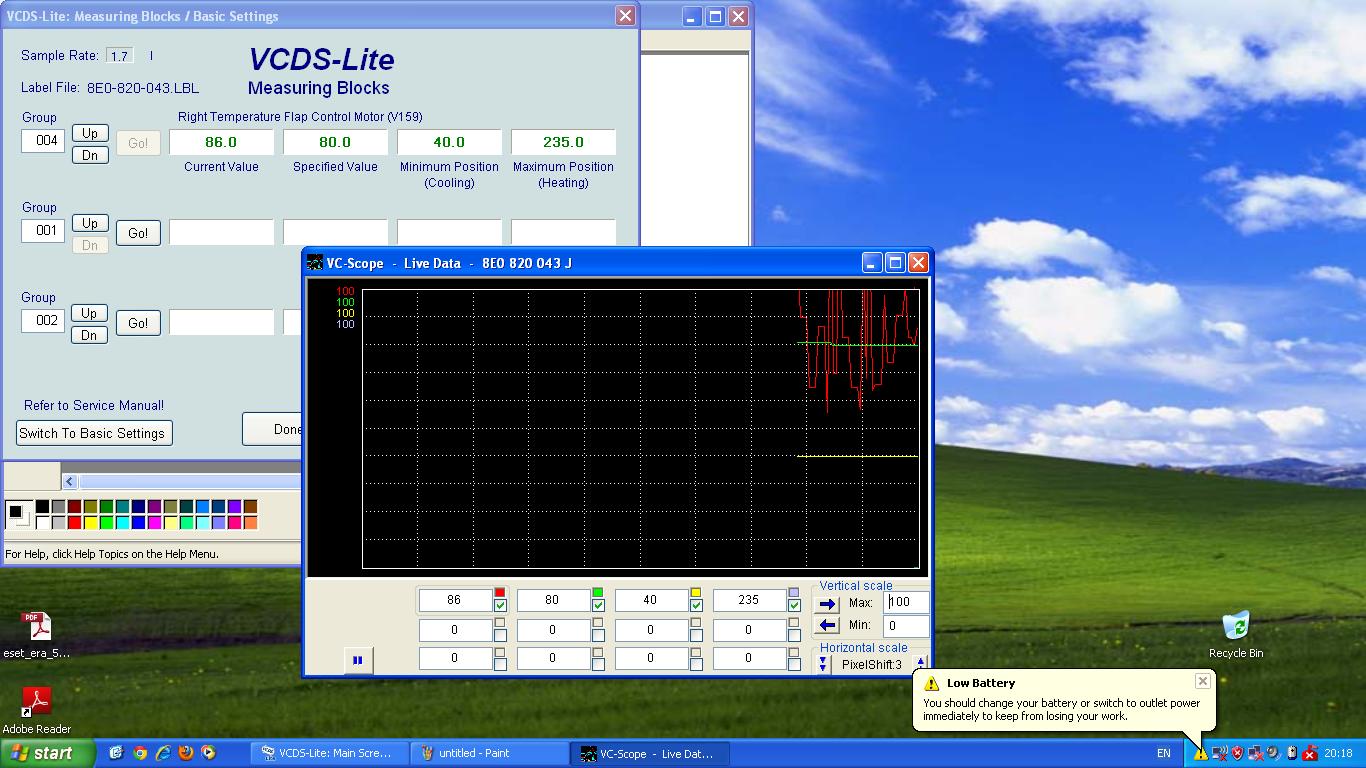Click the group 004 number field
The image size is (1366, 768).
tap(43, 140)
